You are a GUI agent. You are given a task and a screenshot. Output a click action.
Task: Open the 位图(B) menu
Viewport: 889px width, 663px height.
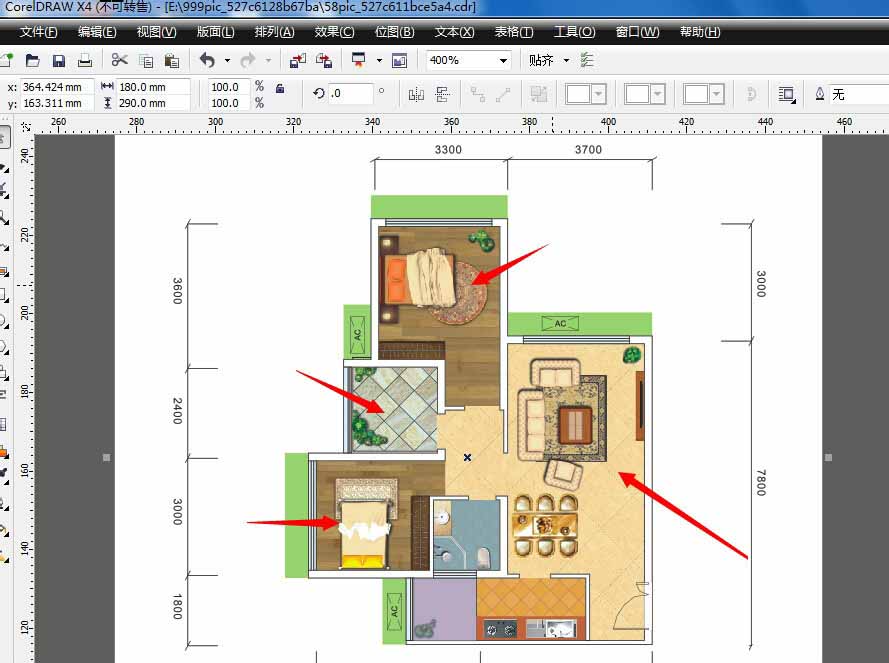395,32
